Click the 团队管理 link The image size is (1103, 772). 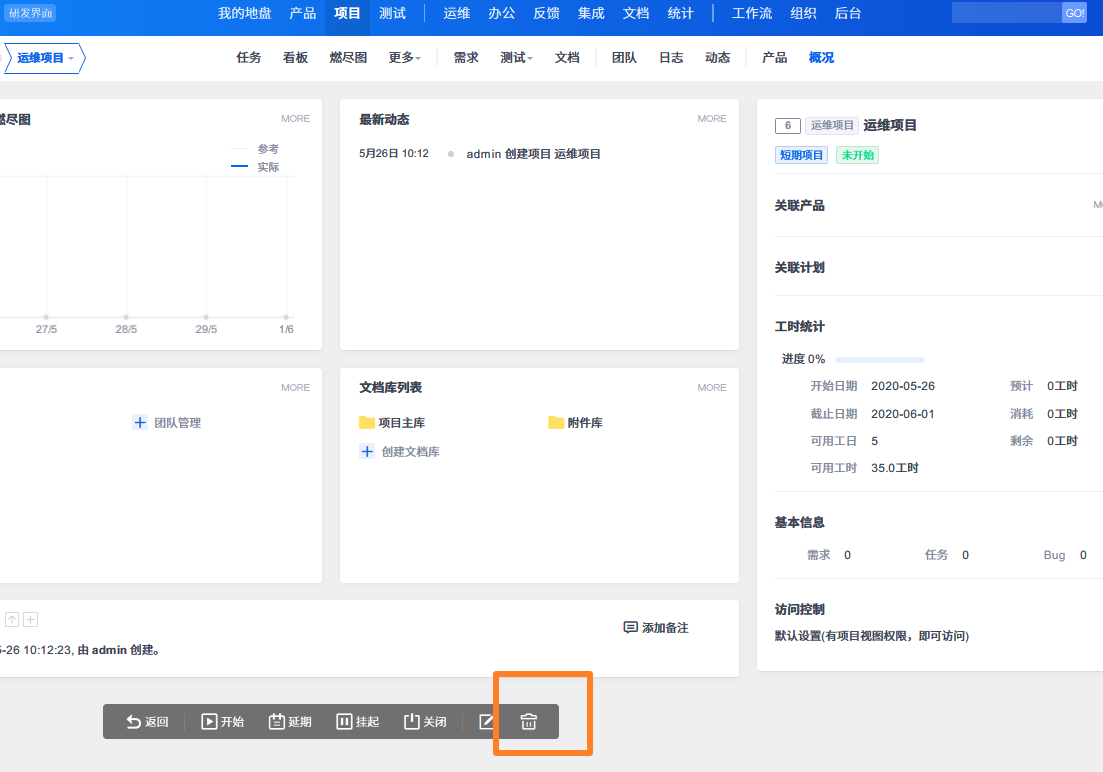(x=176, y=423)
